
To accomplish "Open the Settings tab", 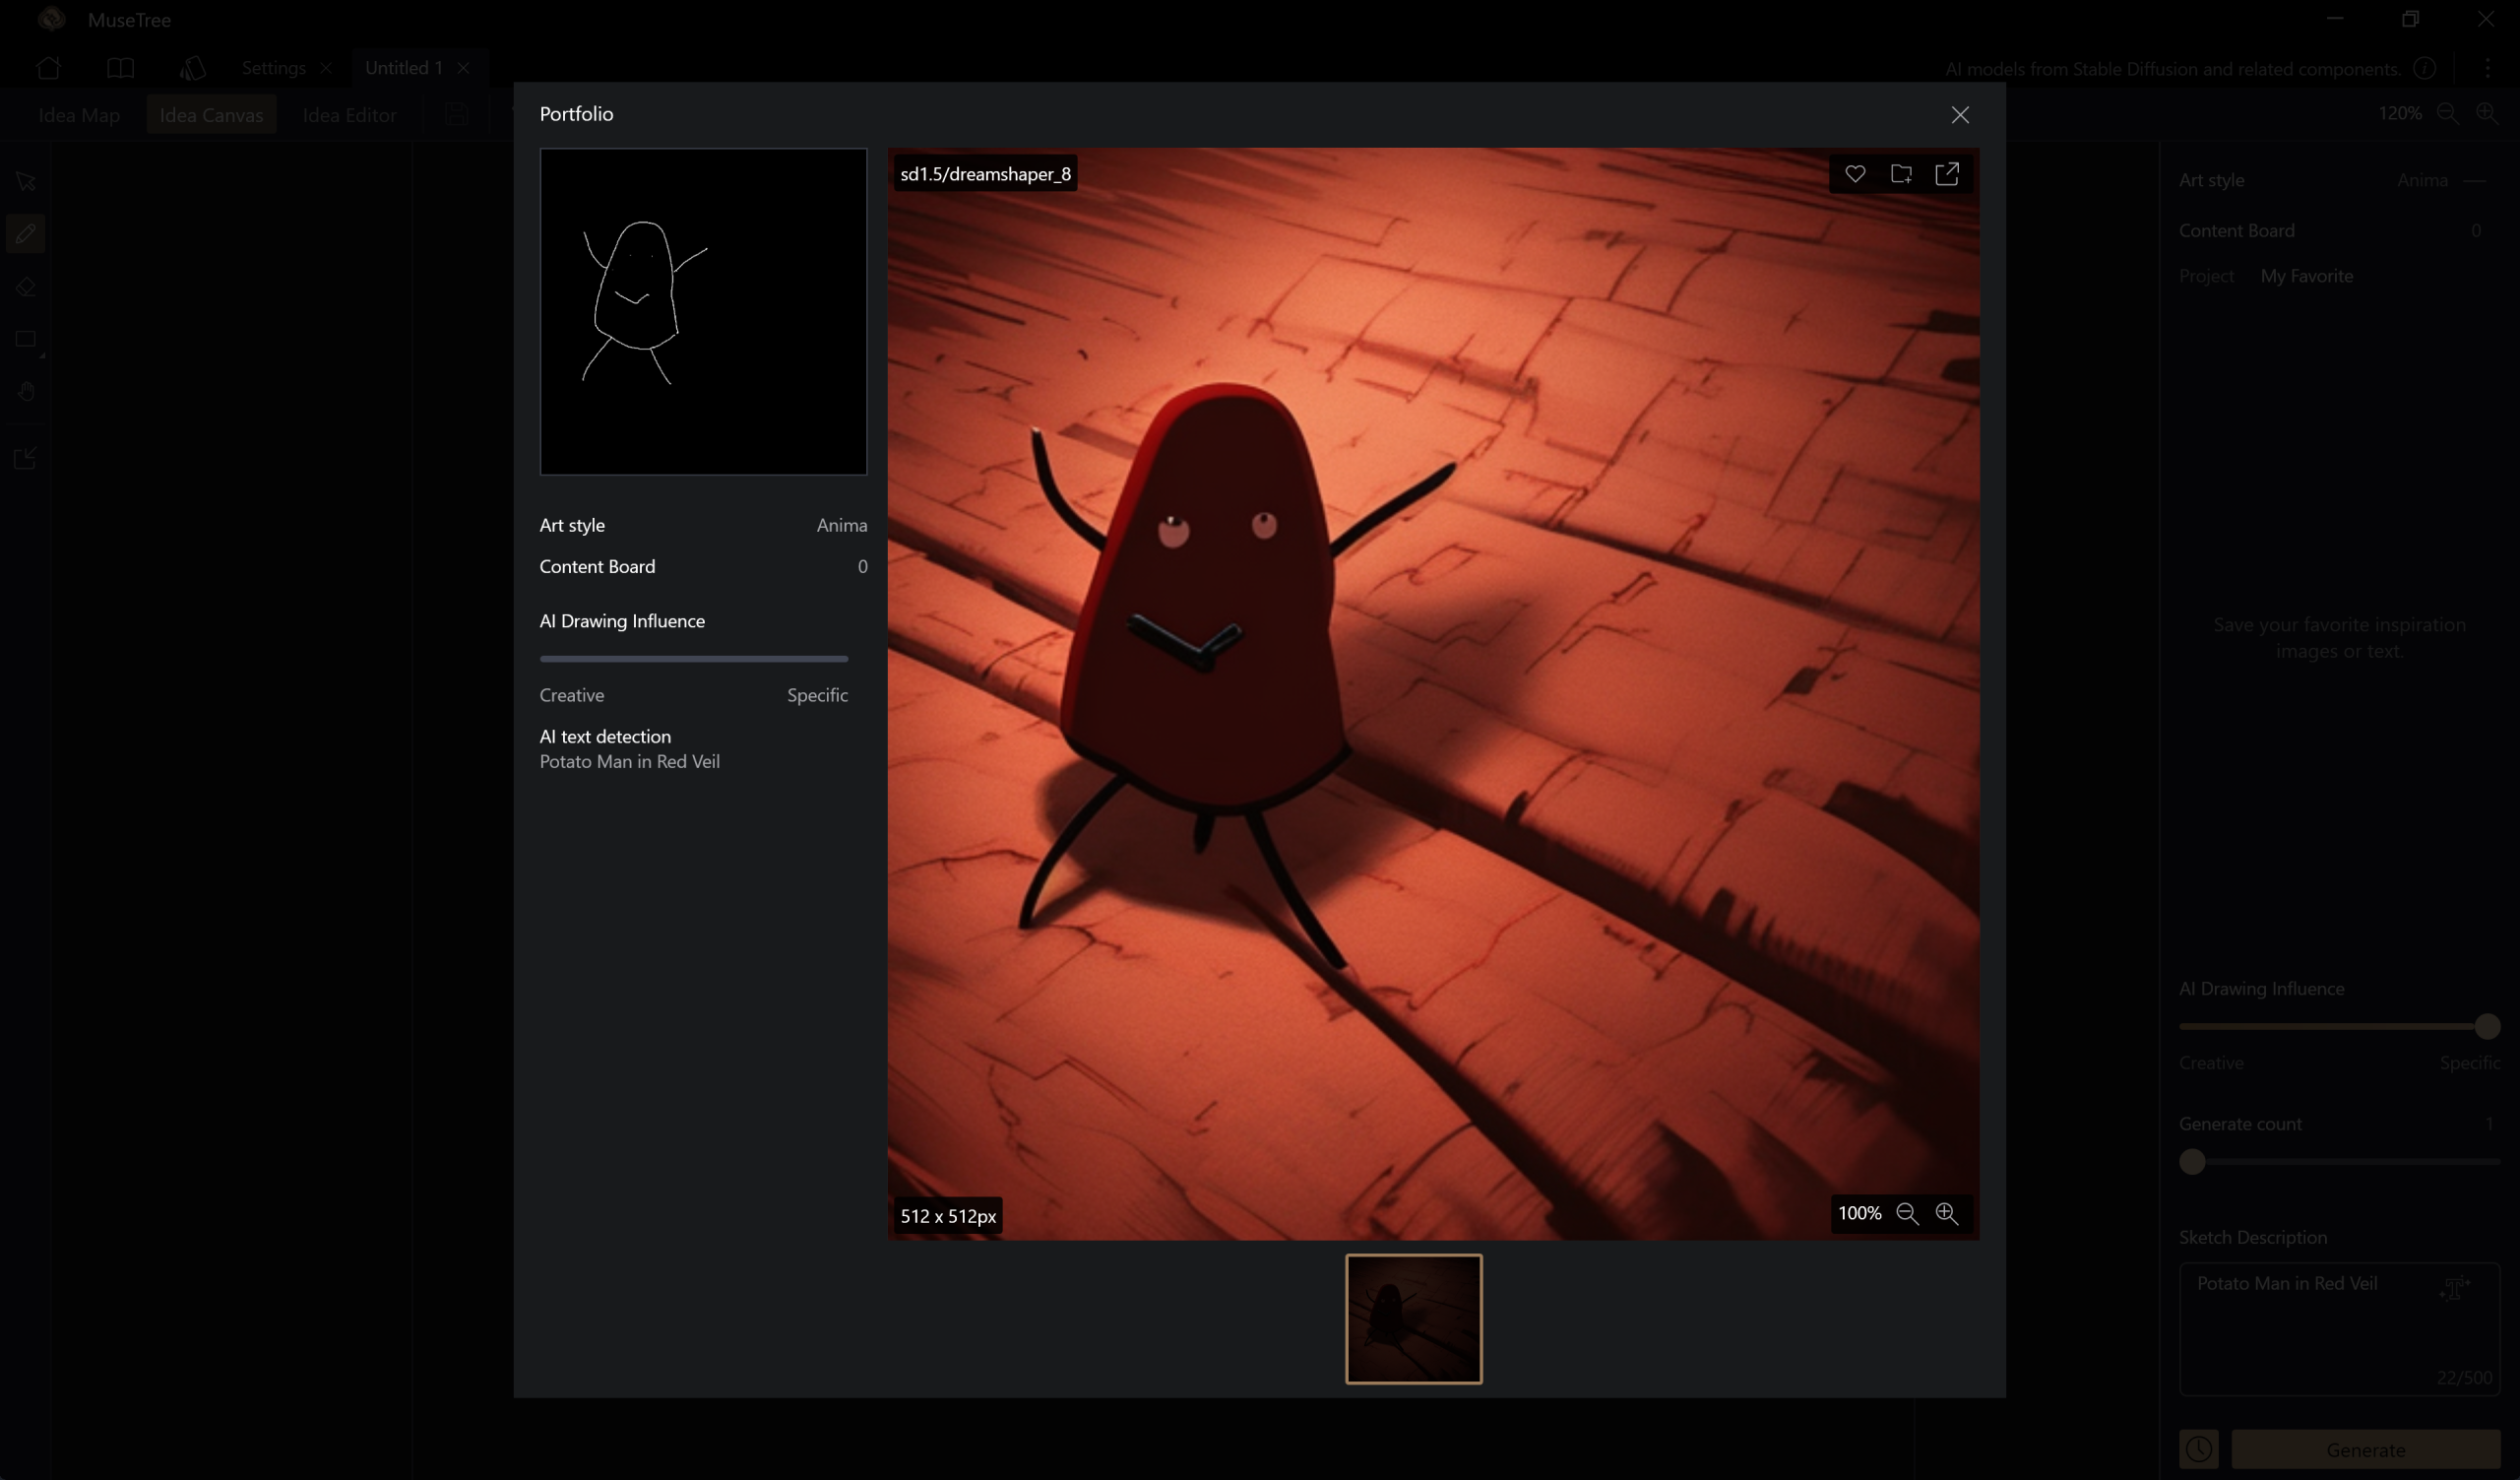I will 273,68.
